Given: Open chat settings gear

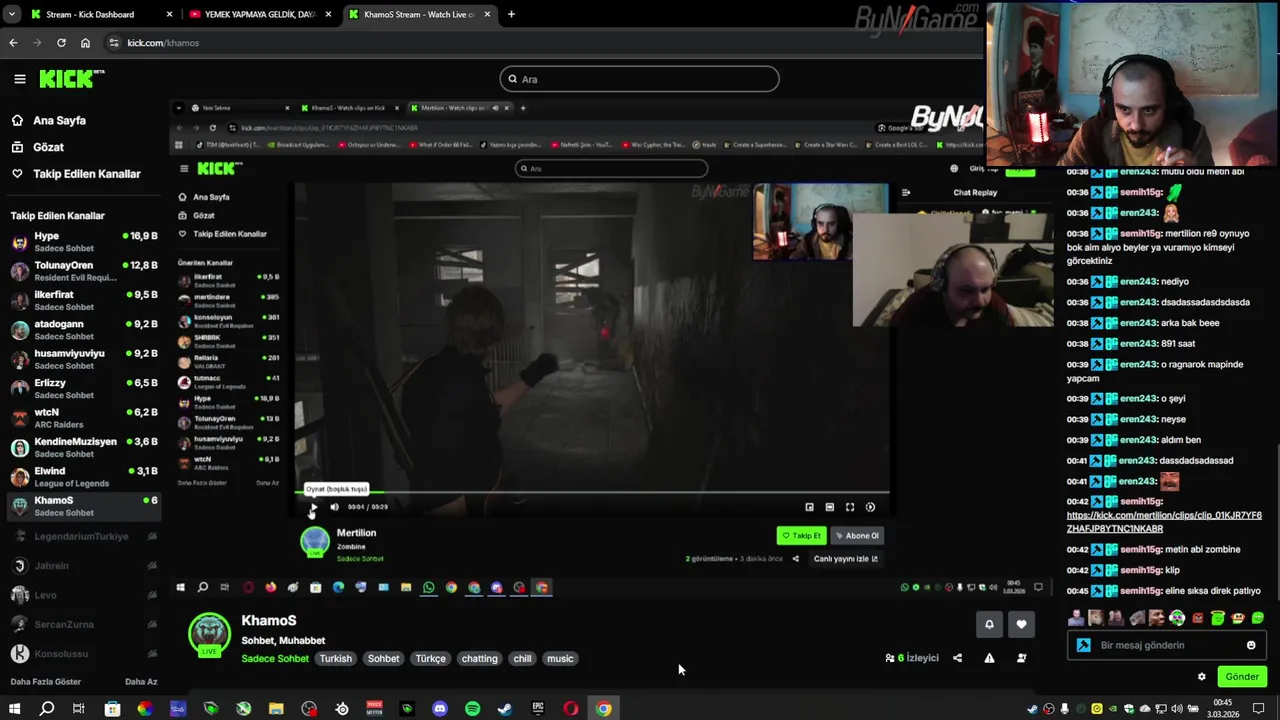Looking at the screenshot, I should pos(1202,677).
